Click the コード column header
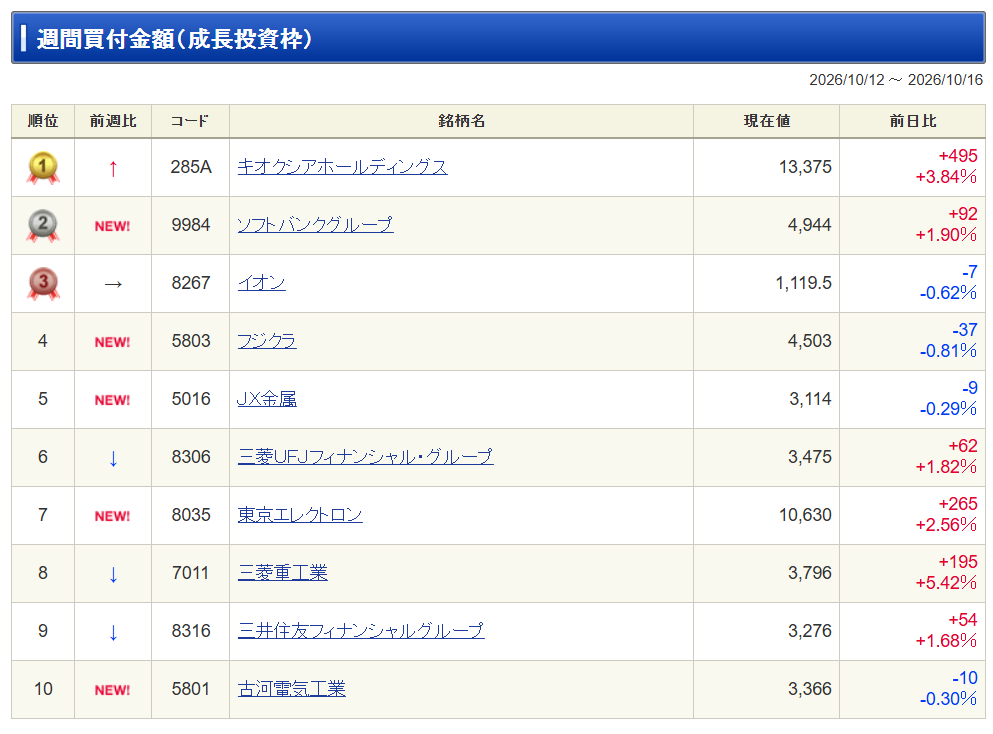Screen dimensions: 993x734 [x=190, y=121]
